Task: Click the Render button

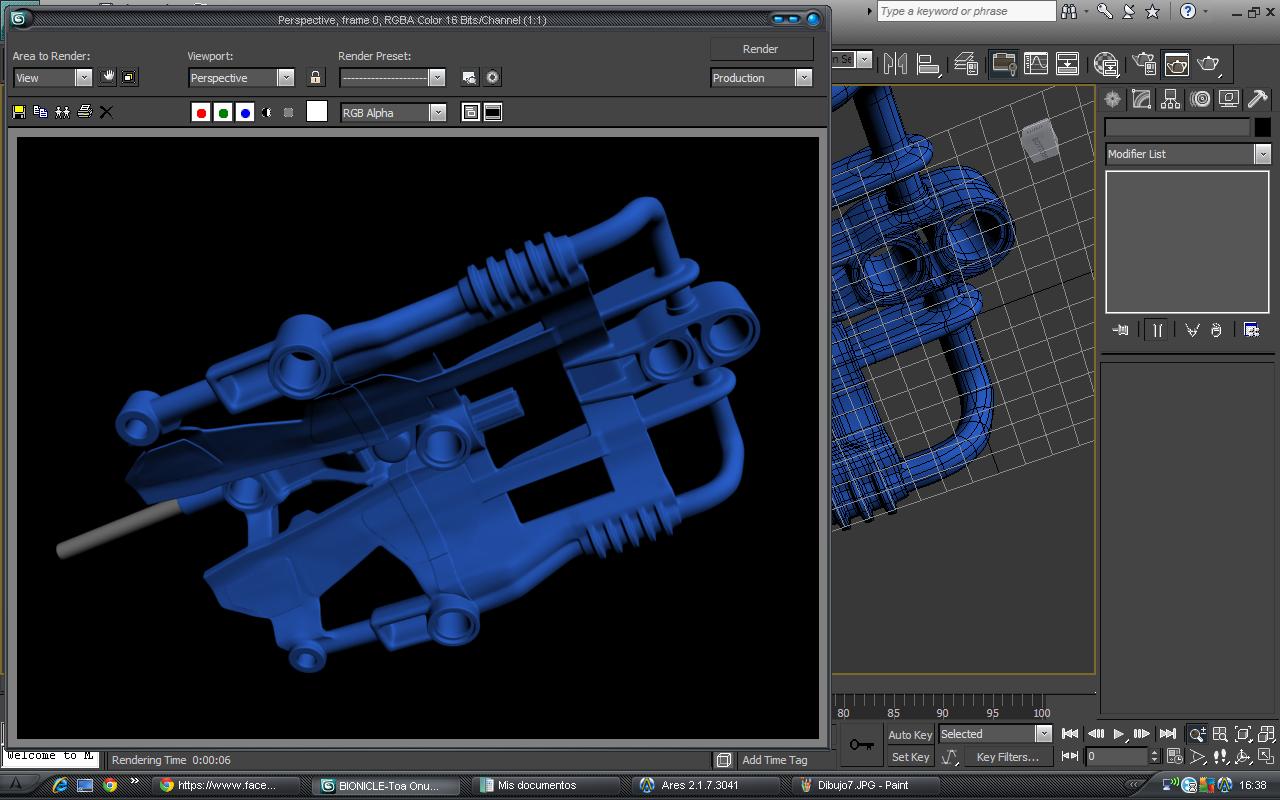Action: click(760, 49)
